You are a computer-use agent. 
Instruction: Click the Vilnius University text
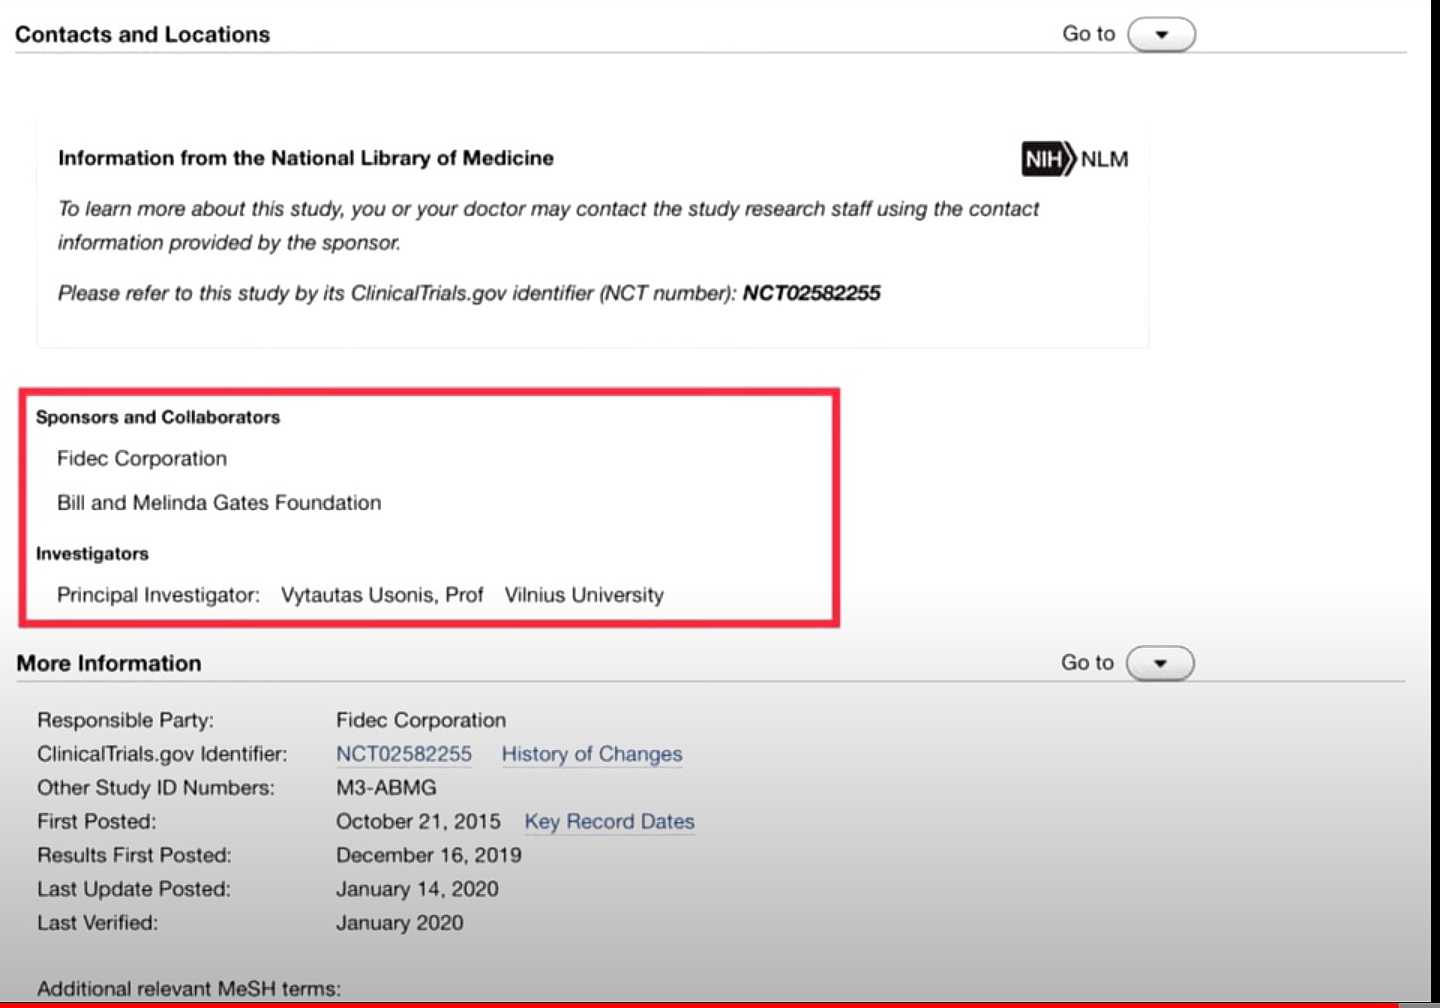tap(584, 595)
